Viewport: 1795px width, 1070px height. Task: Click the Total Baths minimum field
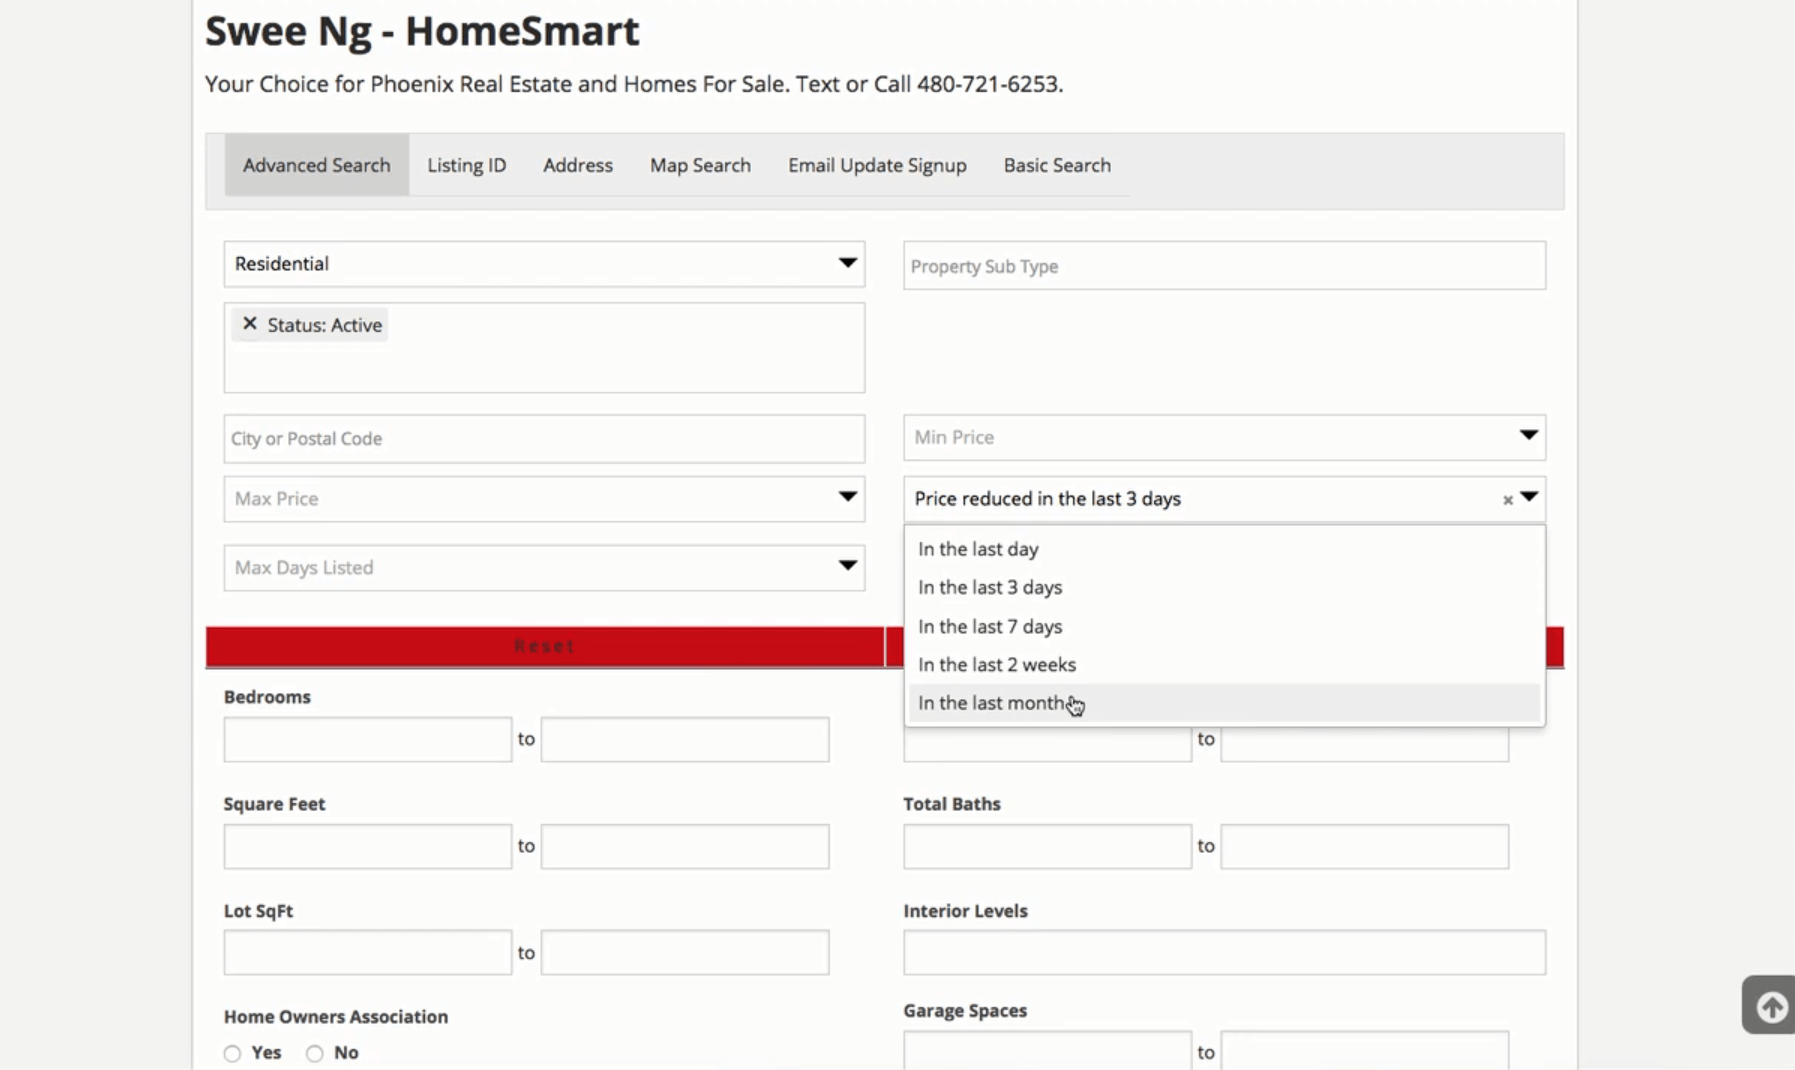point(1048,846)
